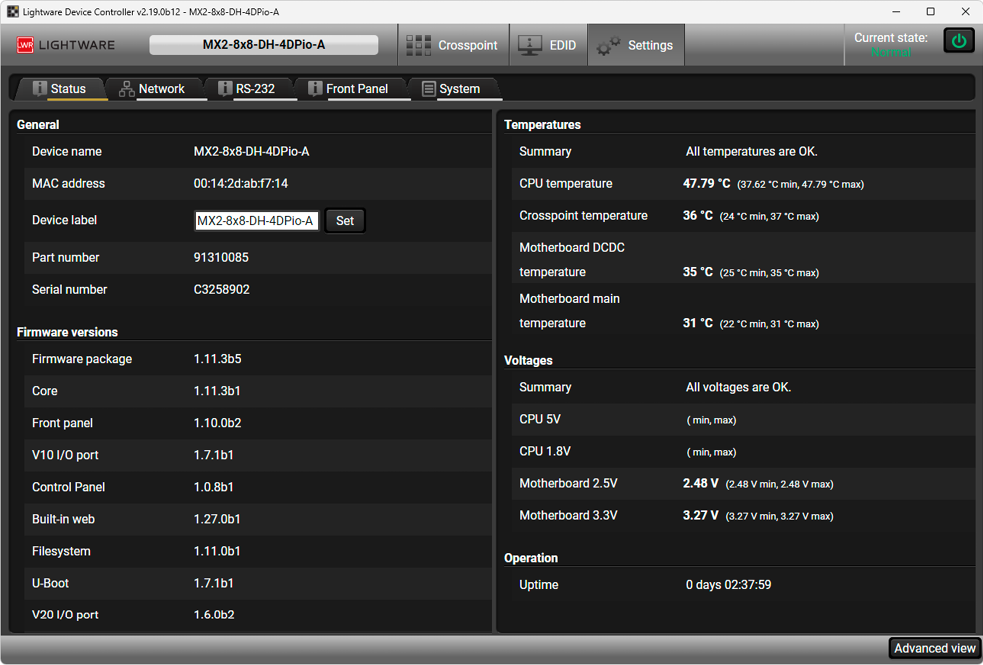Viewport: 983px width, 665px height.
Task: Click the green power state button
Action: (959, 42)
